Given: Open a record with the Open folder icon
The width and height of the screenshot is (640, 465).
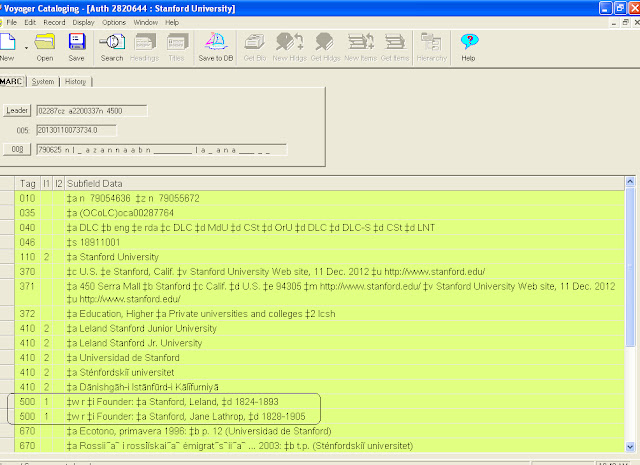Looking at the screenshot, I should coord(44,47).
